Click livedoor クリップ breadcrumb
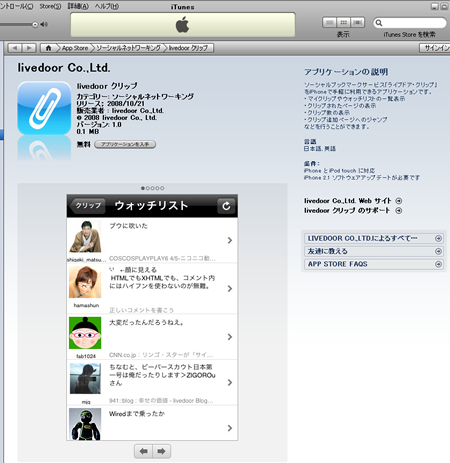450x463 pixels. point(188,48)
